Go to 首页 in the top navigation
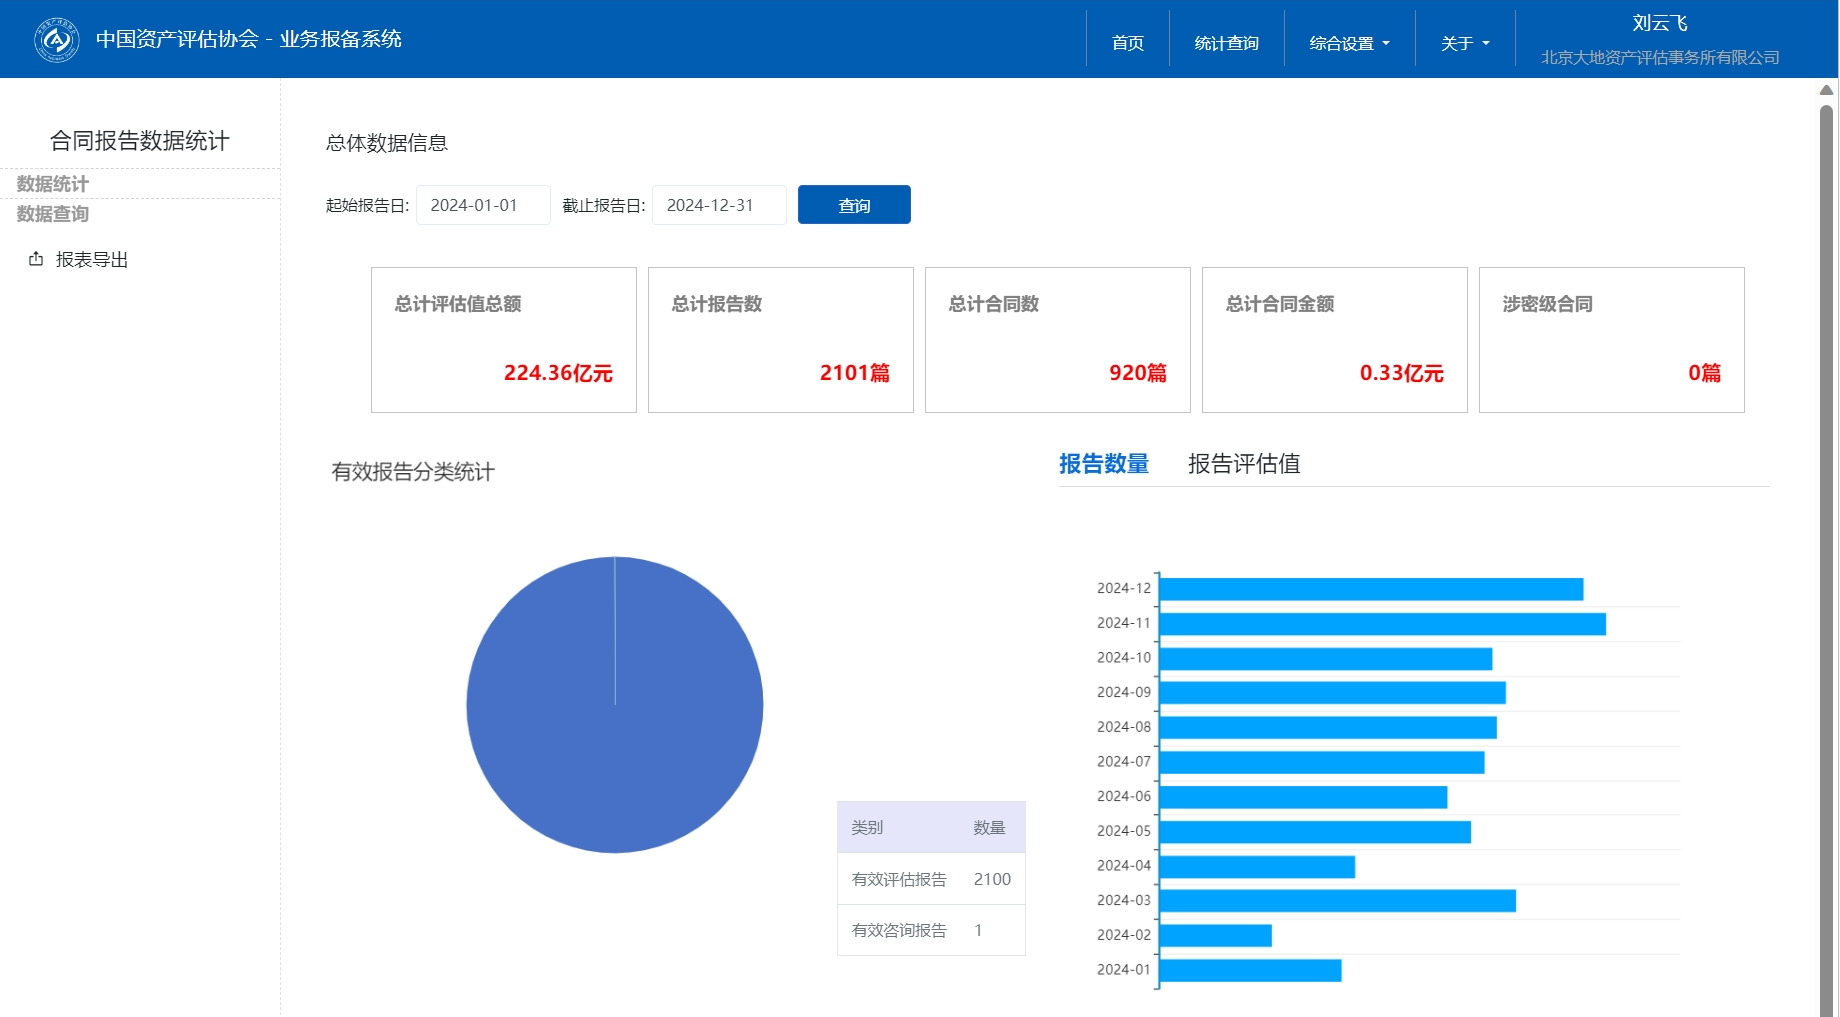 pos(1127,43)
